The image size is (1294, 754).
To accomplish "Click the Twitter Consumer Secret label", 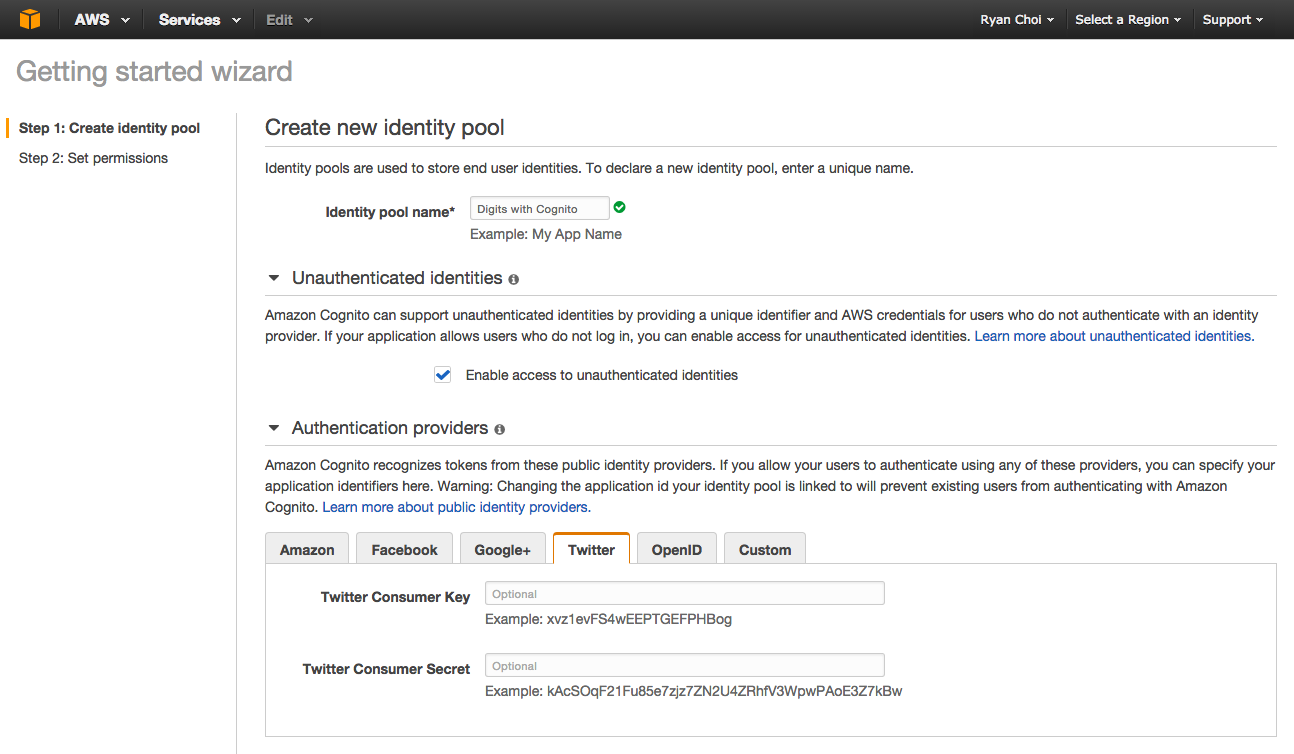I will [386, 669].
